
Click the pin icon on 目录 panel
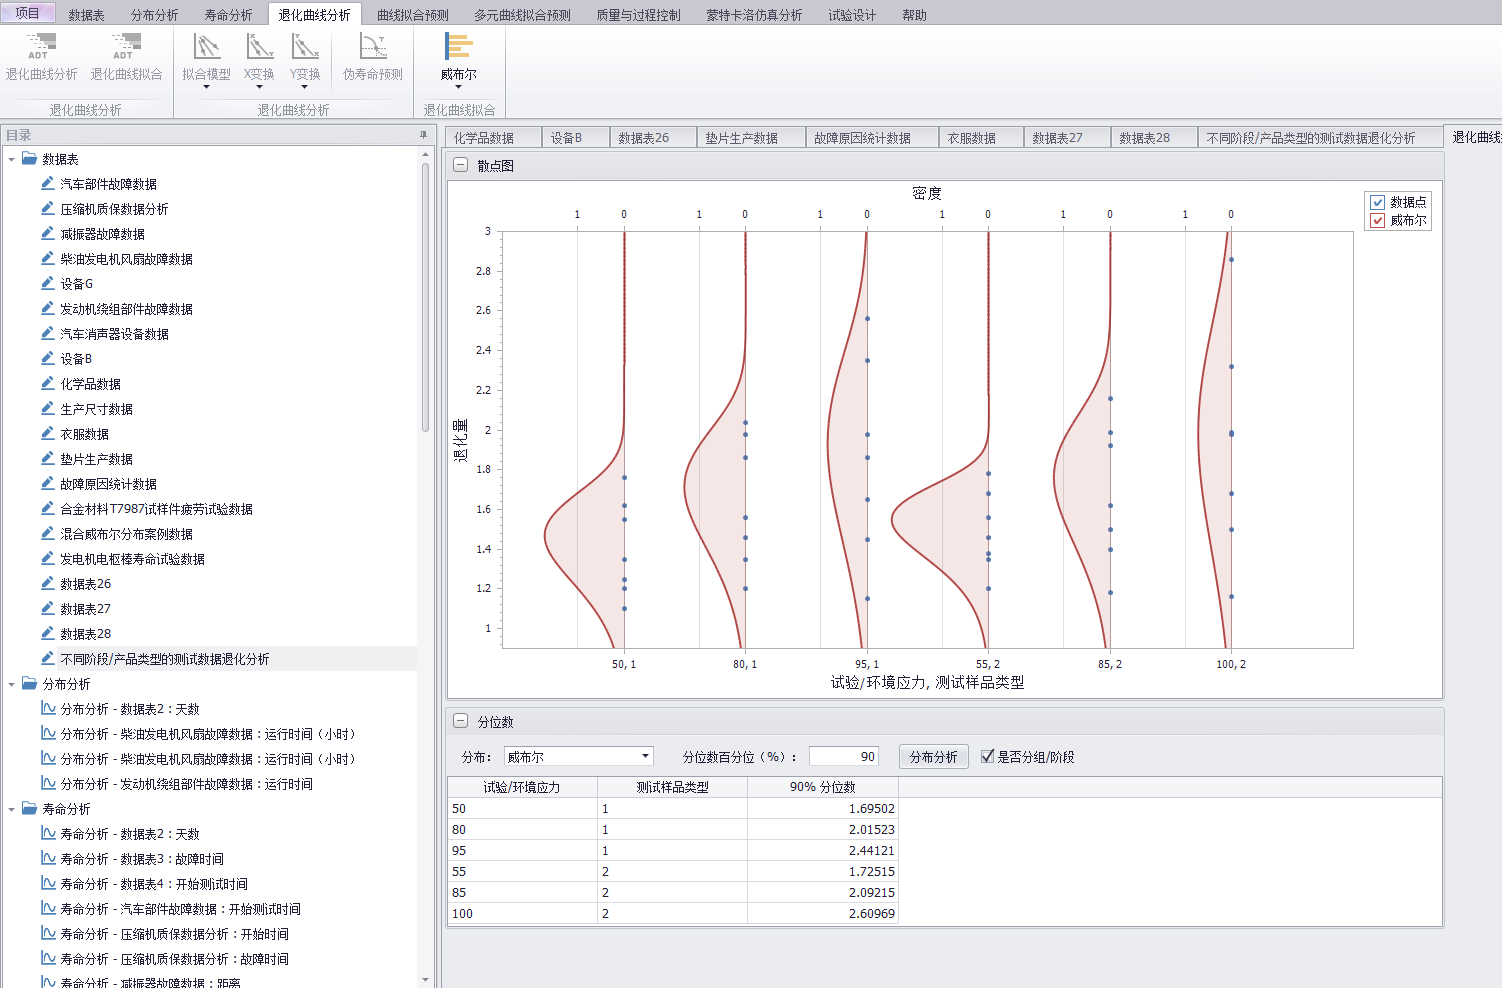pos(423,135)
